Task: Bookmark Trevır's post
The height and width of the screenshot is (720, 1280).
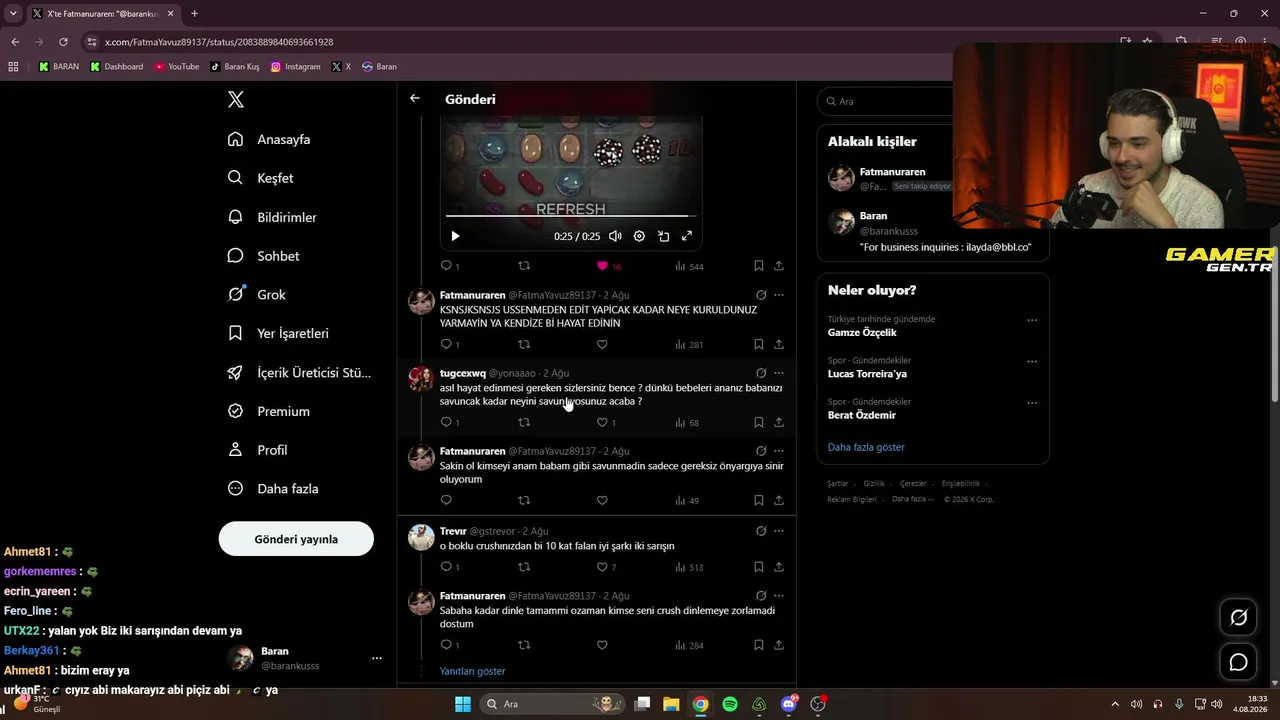Action: pyautogui.click(x=759, y=567)
